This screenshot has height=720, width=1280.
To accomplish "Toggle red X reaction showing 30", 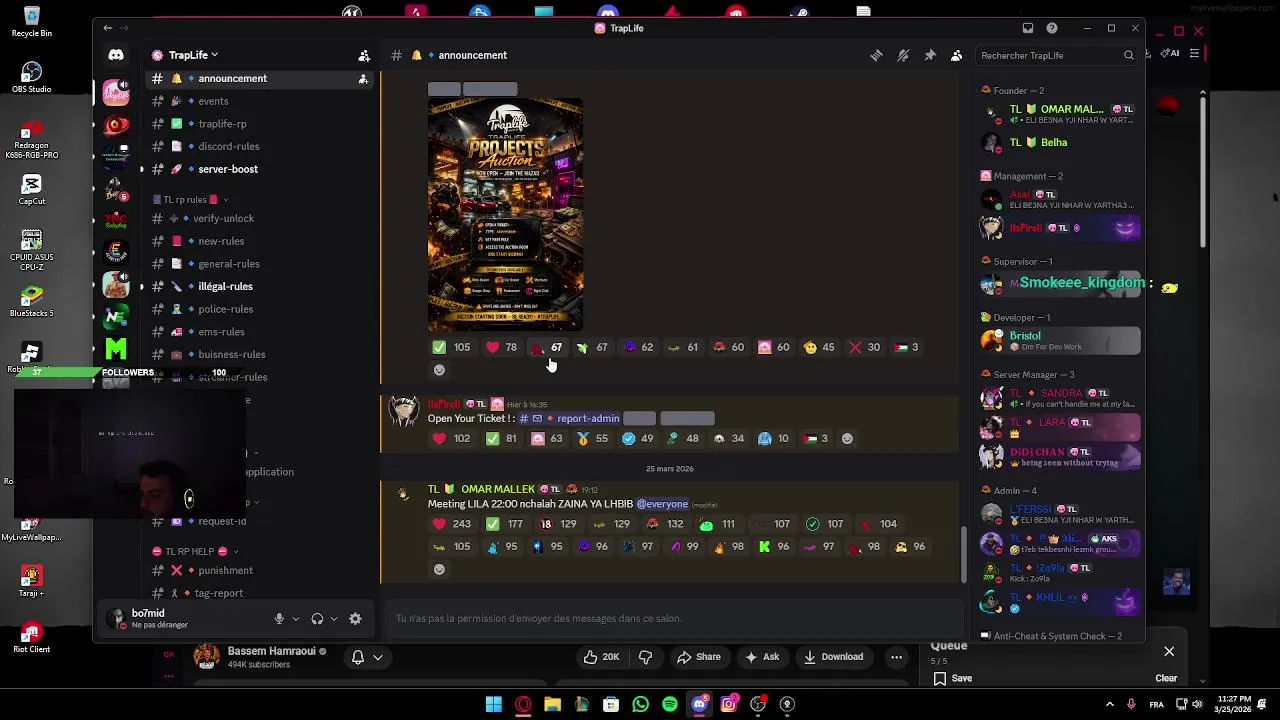I will pyautogui.click(x=864, y=347).
